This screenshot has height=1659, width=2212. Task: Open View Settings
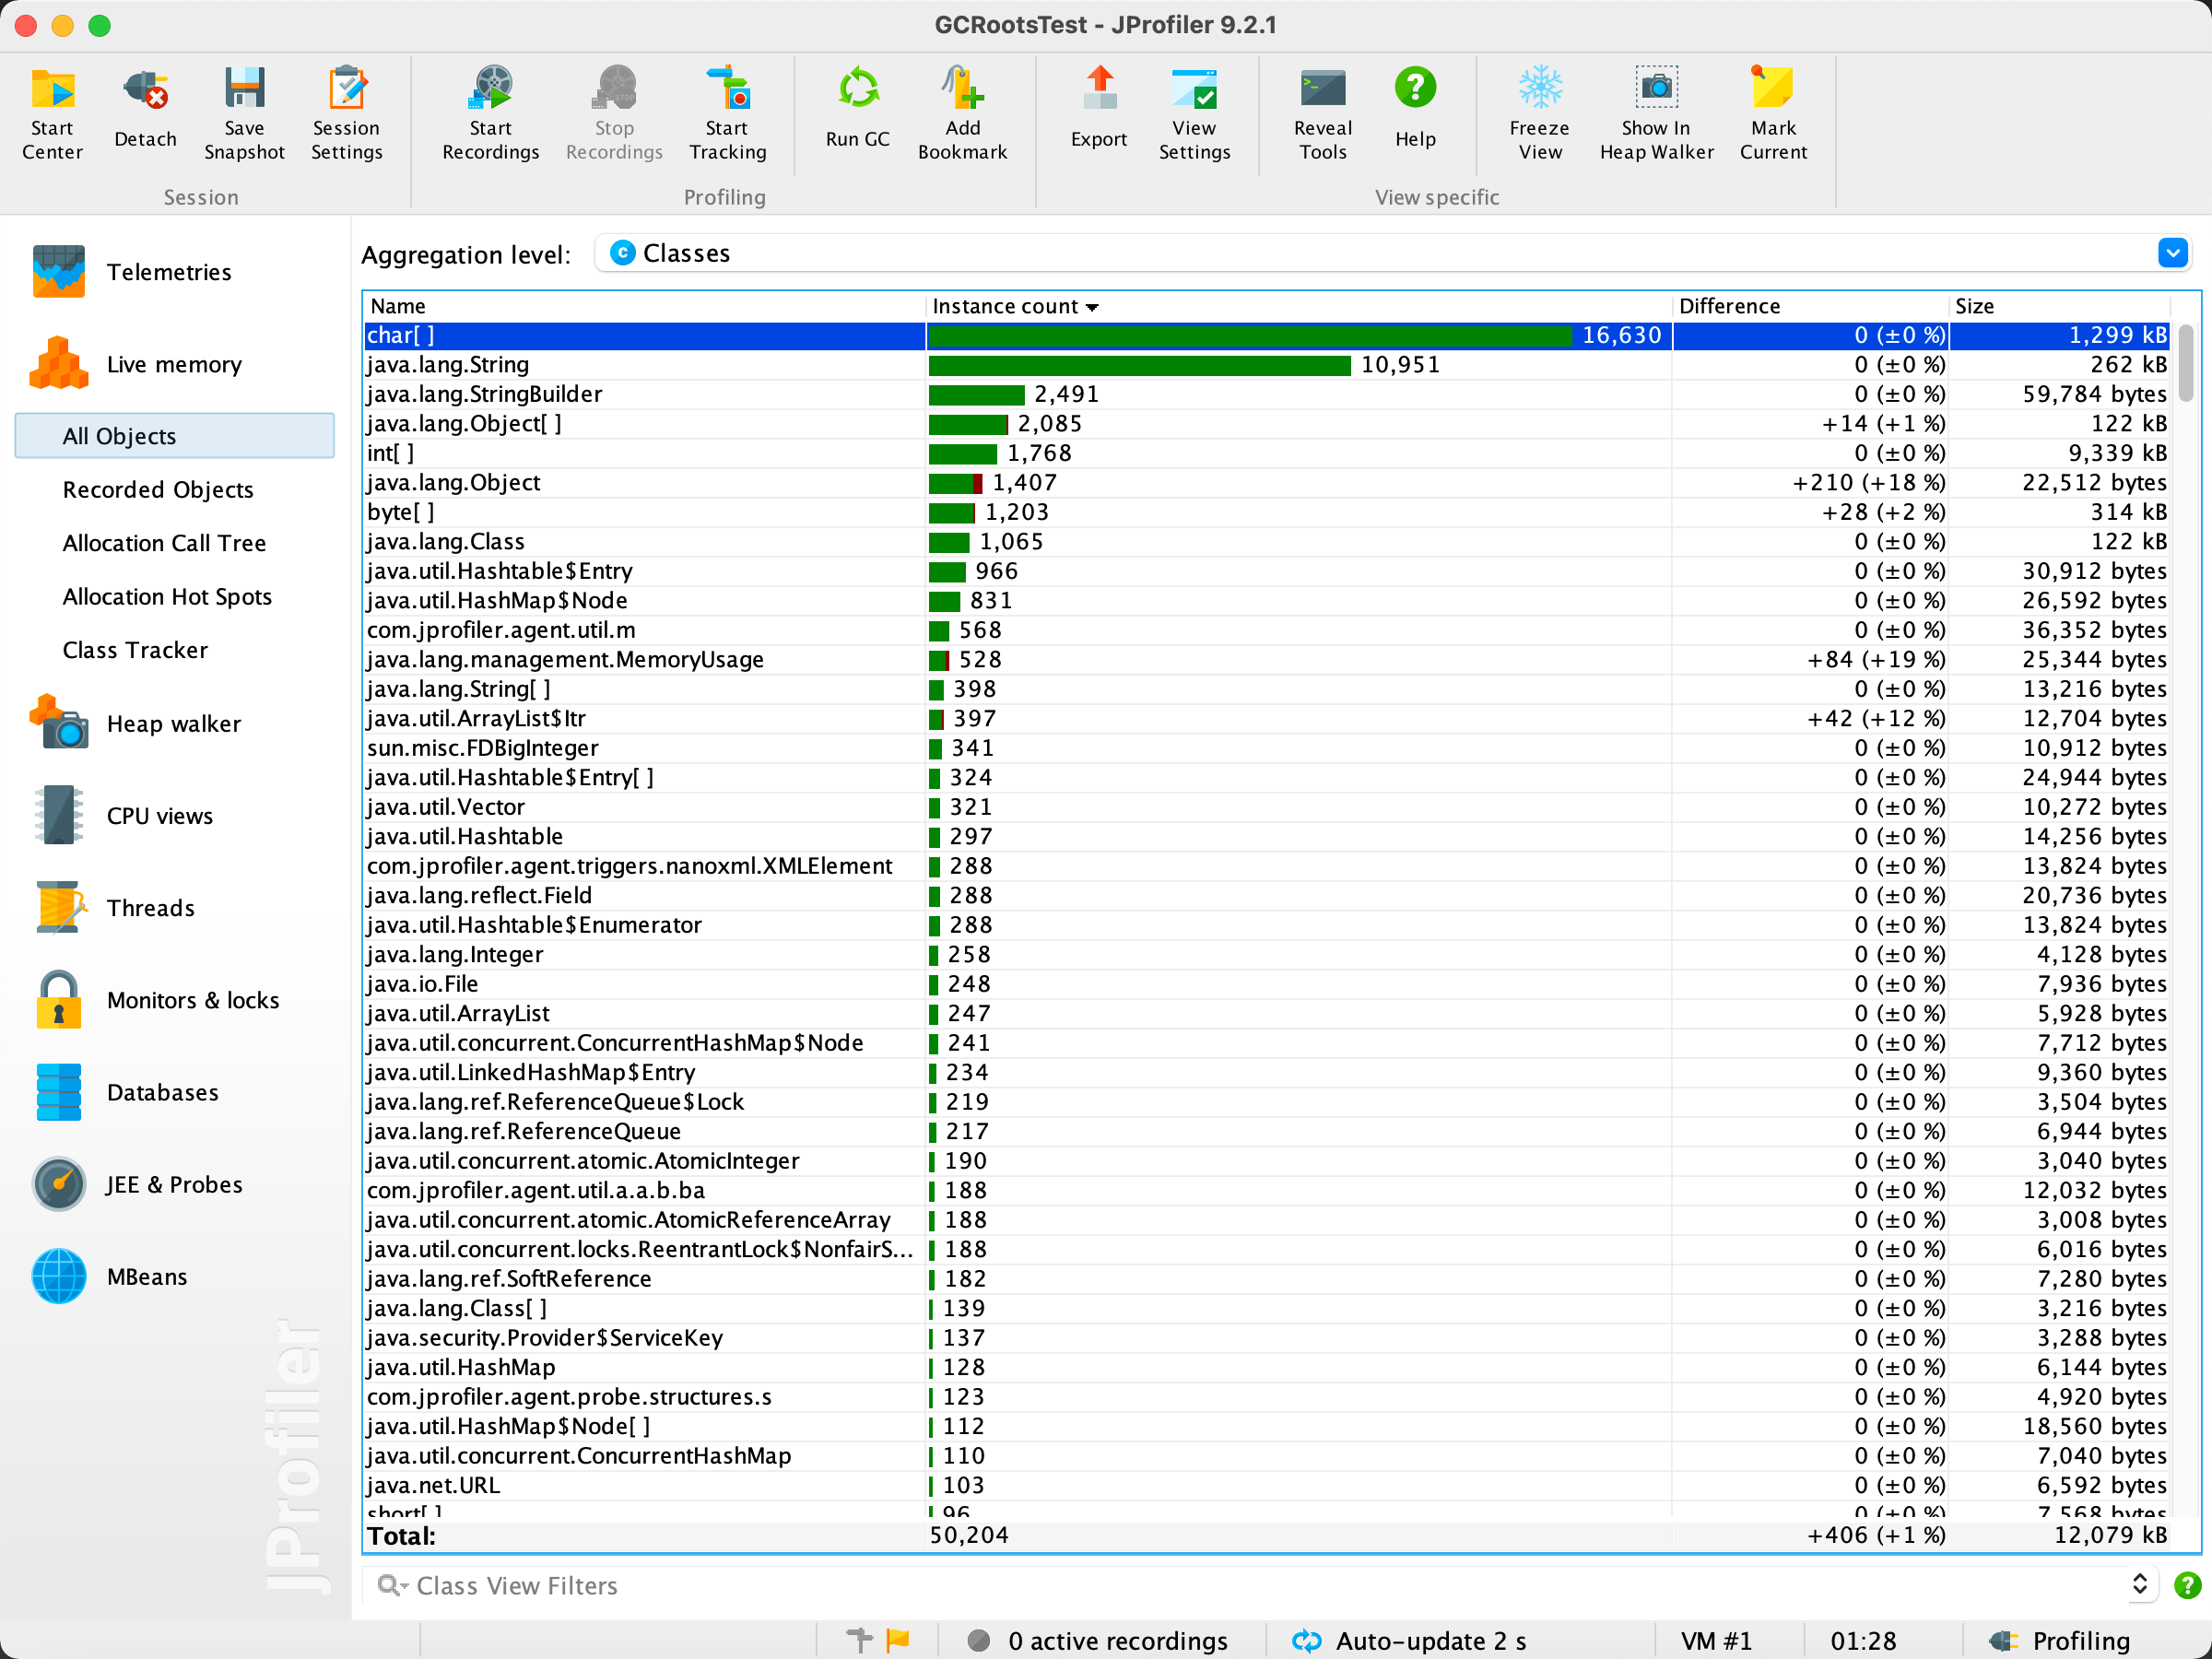(x=1194, y=113)
